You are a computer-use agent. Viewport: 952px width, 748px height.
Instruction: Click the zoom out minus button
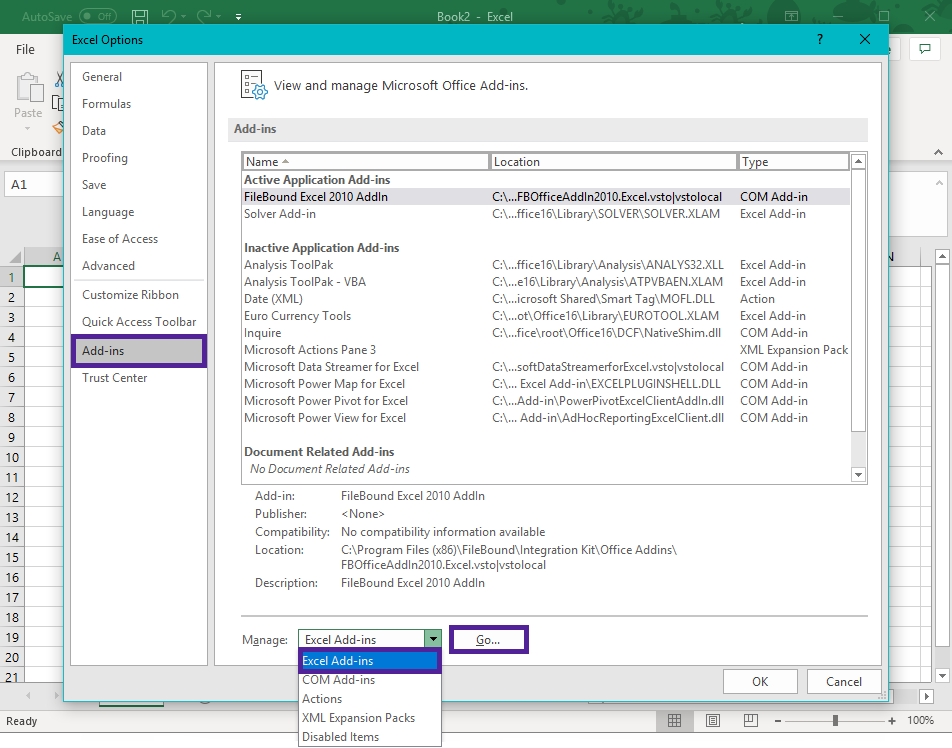[x=778, y=721]
